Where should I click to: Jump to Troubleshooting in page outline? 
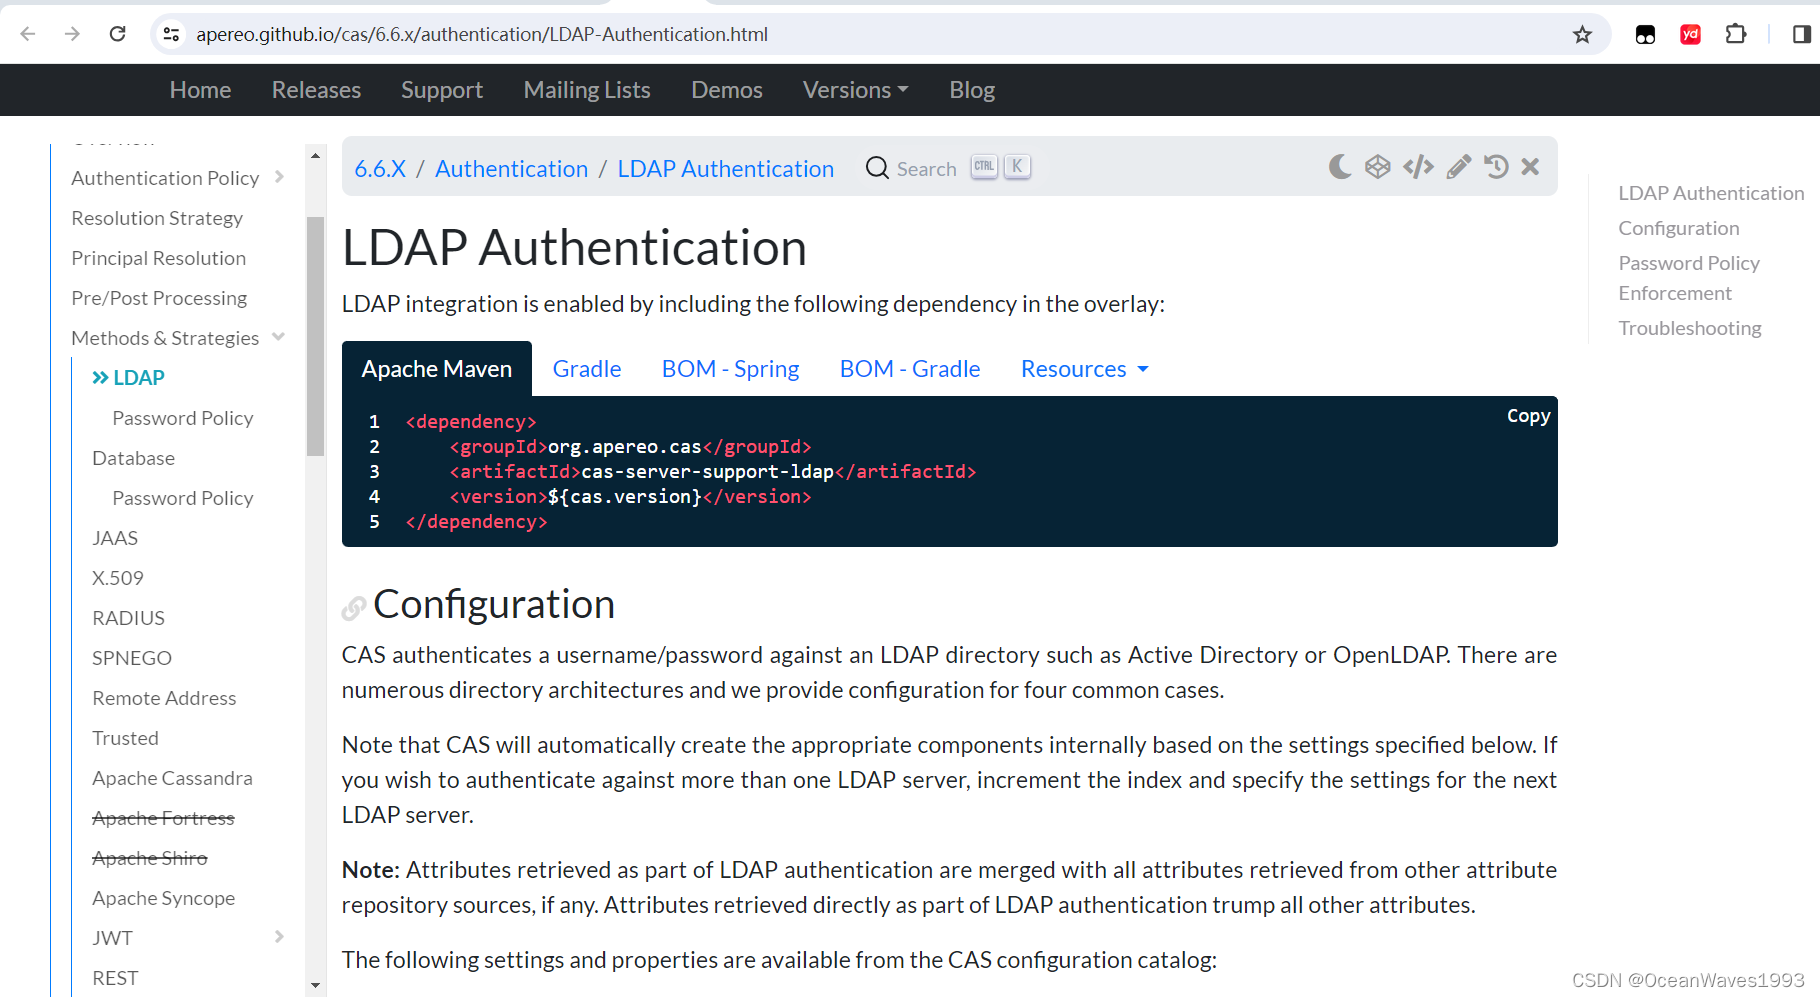(x=1690, y=328)
